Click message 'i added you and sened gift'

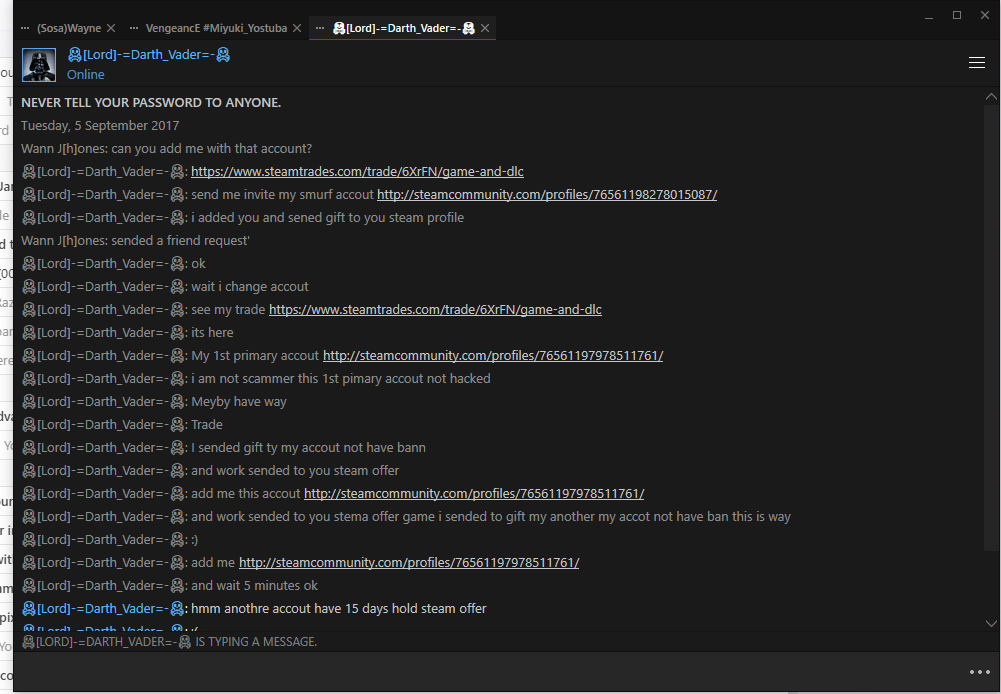[x=327, y=218]
